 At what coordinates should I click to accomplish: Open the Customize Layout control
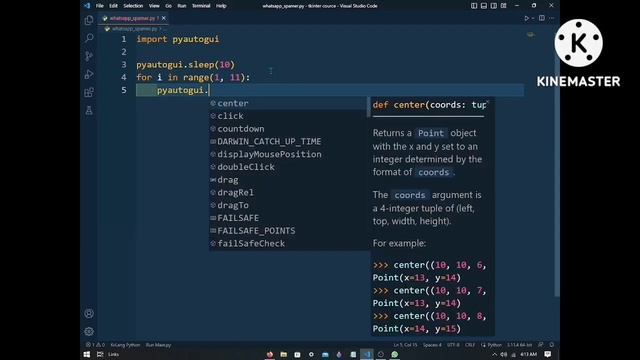coord(504,6)
